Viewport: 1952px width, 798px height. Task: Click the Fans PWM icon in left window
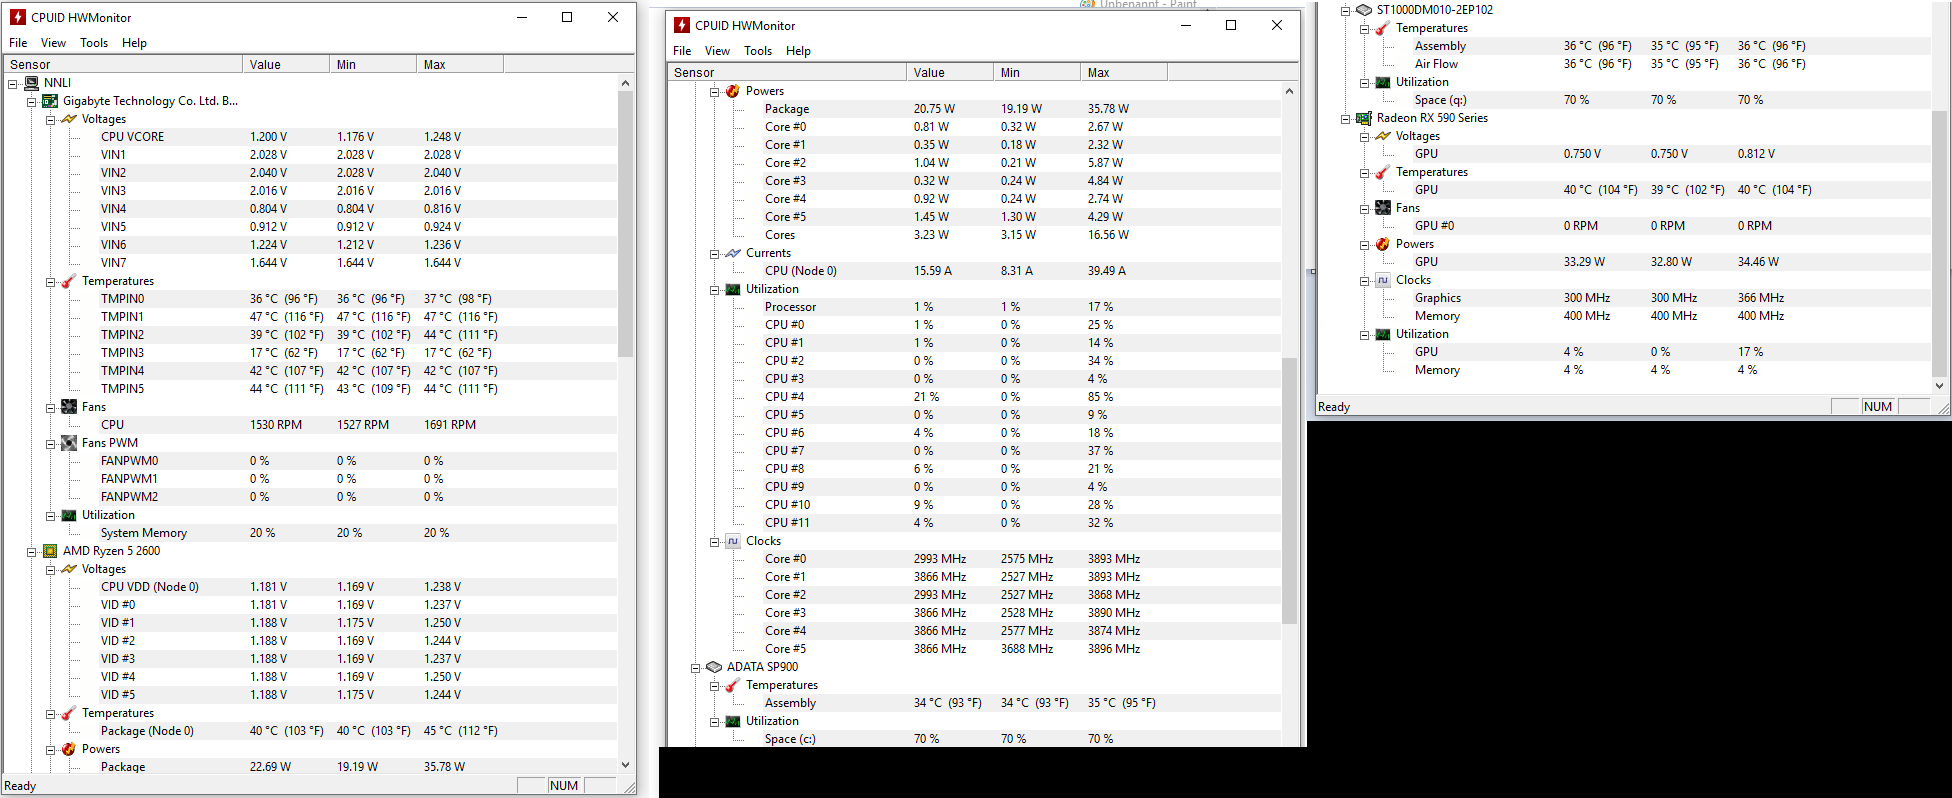tap(69, 443)
